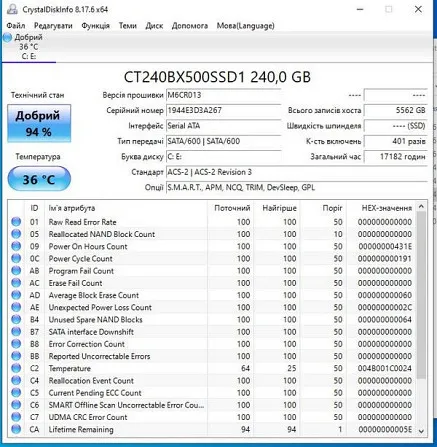Click the attribute list vertical scrollbar thumb
Viewport: 437px width, 447px height.
click(421, 295)
